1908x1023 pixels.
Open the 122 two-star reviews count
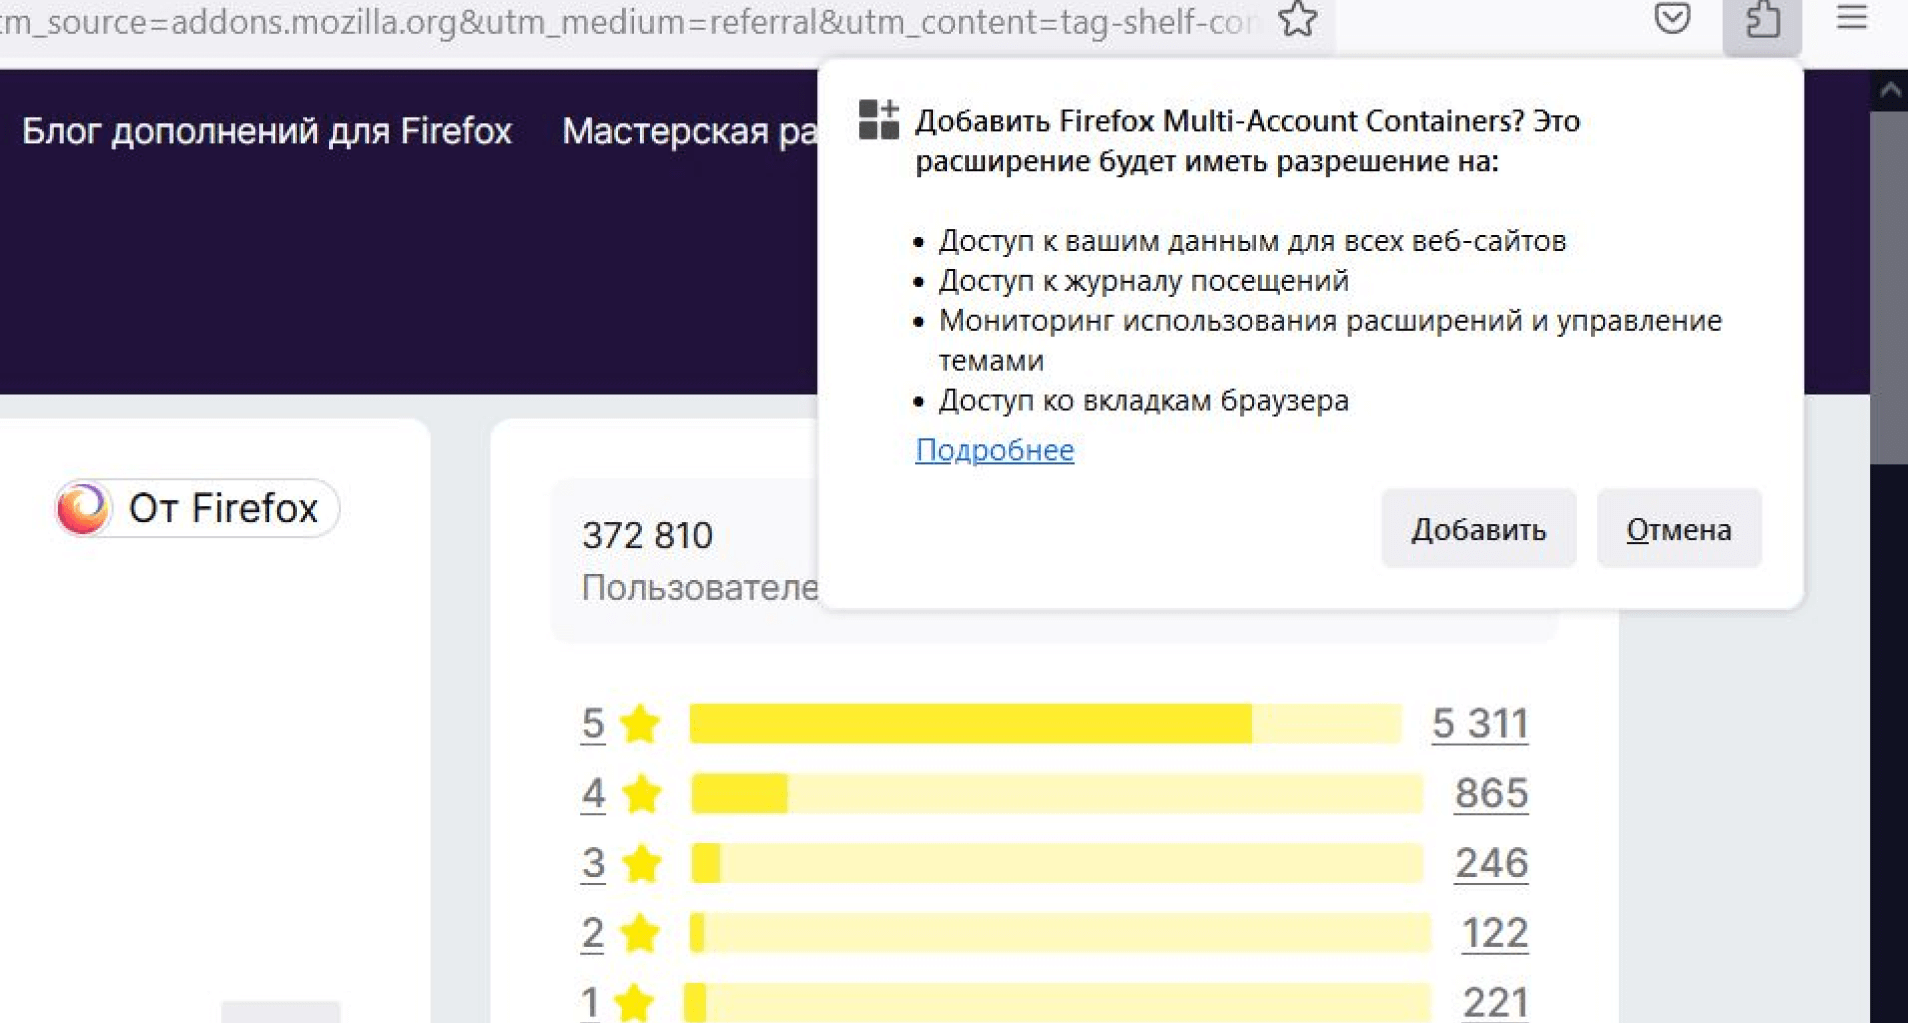point(1494,933)
